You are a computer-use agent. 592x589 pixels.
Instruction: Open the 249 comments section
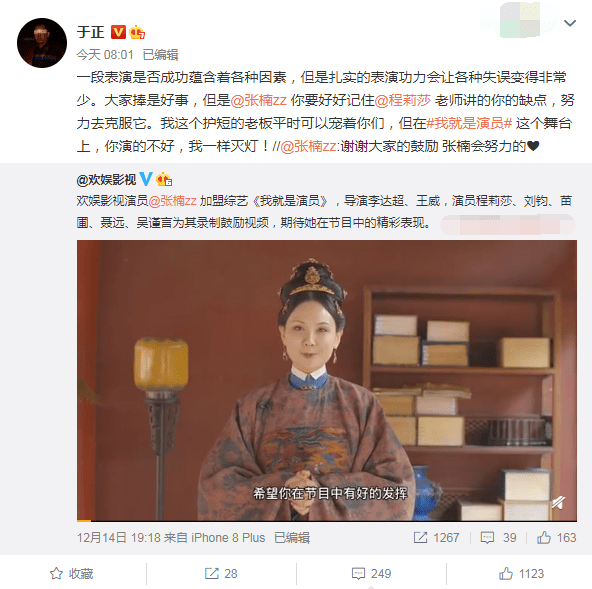click(371, 574)
